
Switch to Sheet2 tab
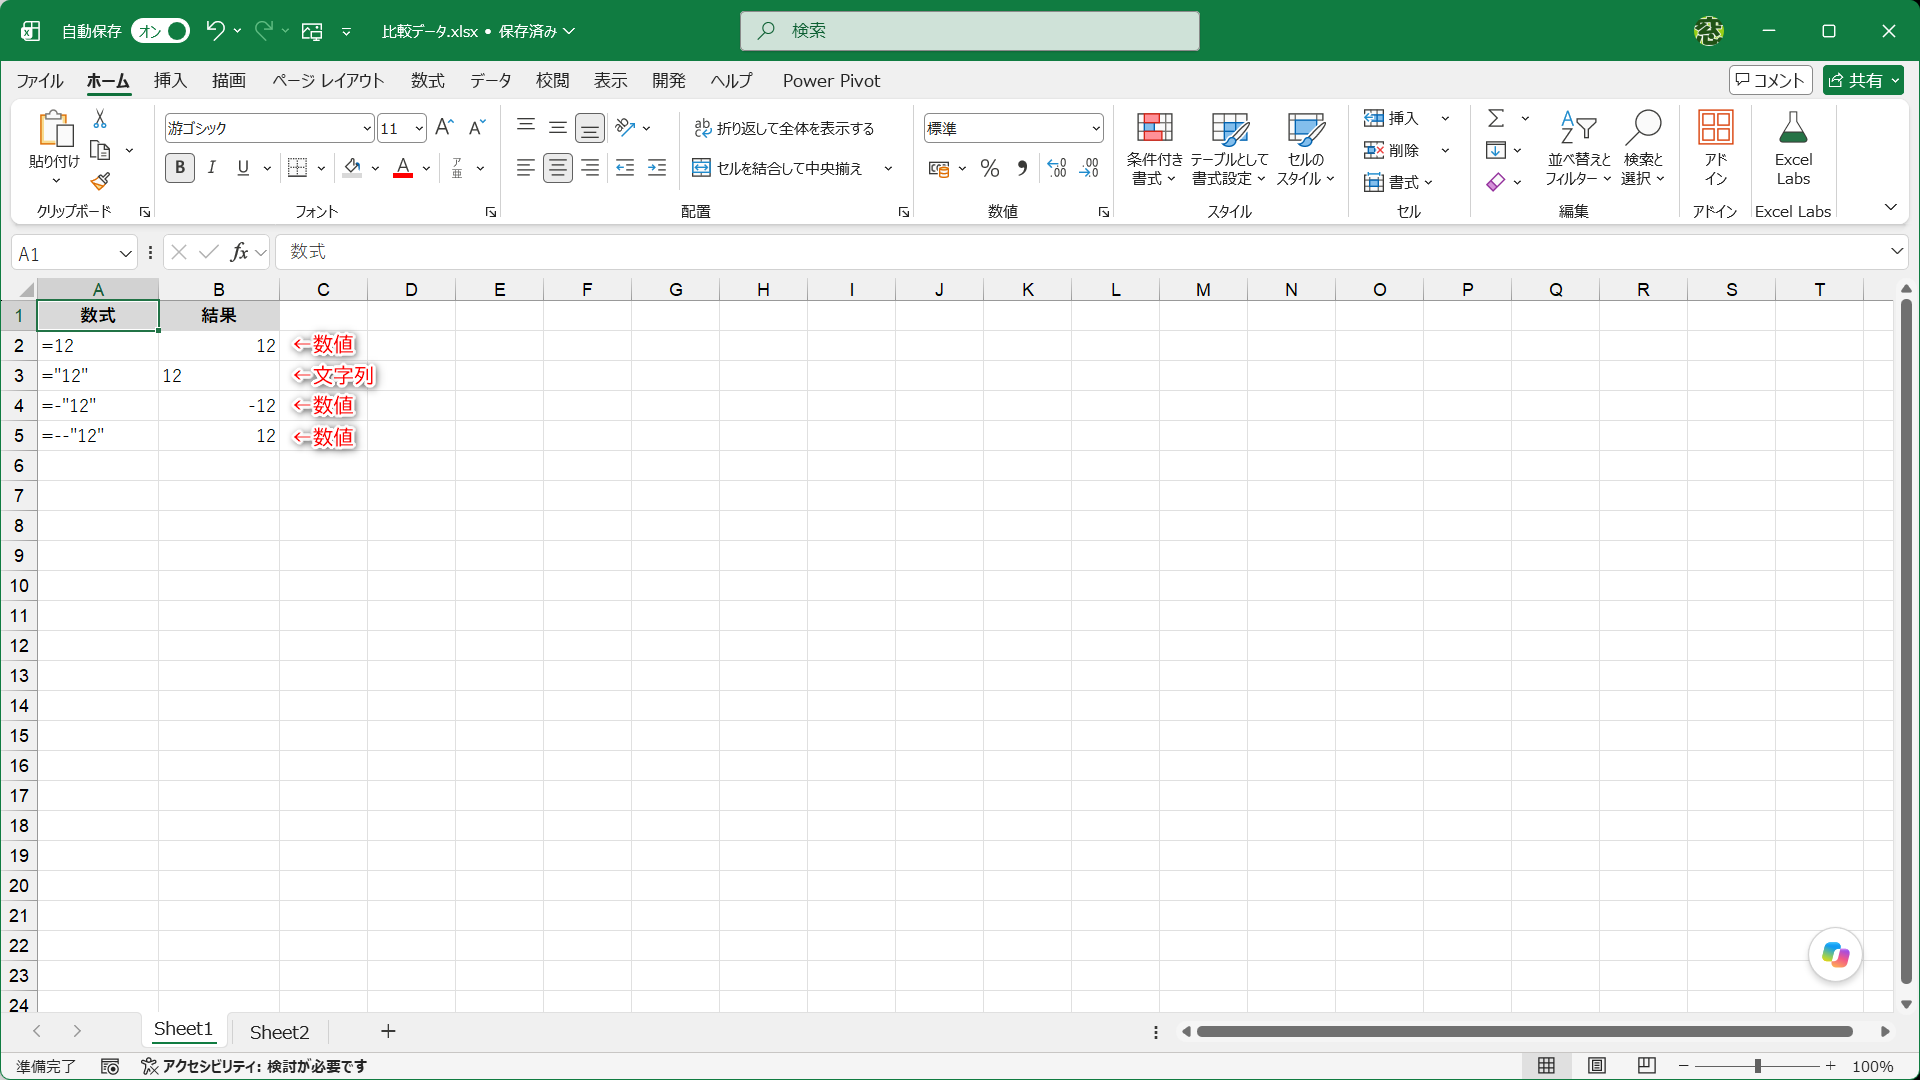coord(279,1032)
